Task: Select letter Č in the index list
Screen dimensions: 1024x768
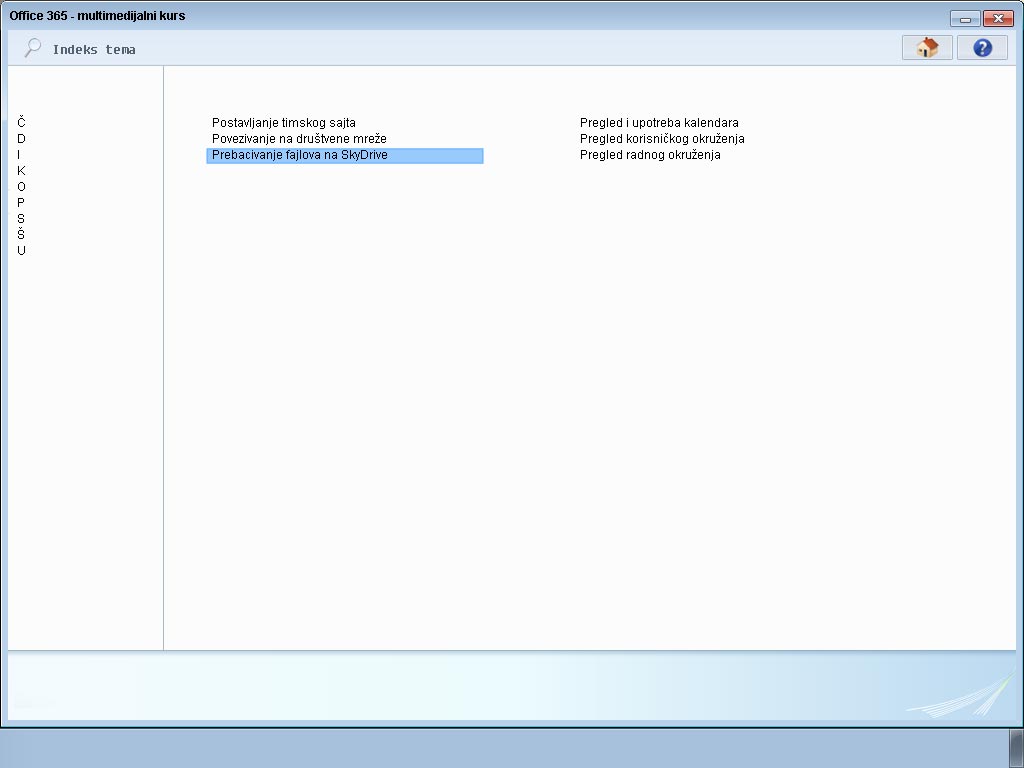Action: pos(21,123)
